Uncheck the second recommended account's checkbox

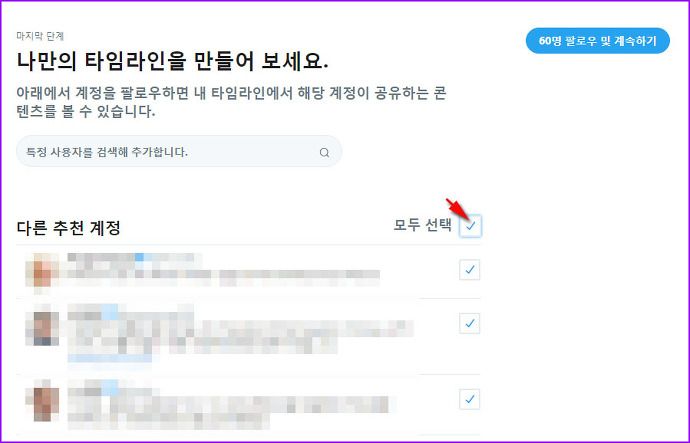[x=470, y=323]
